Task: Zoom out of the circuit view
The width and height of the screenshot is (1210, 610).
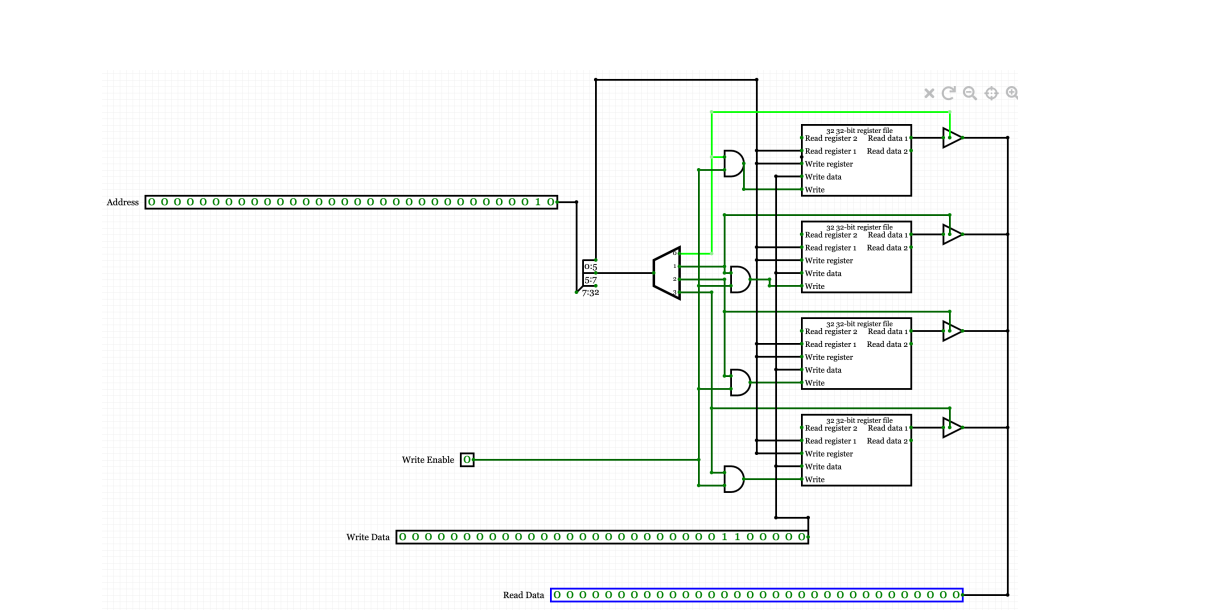Action: (969, 92)
